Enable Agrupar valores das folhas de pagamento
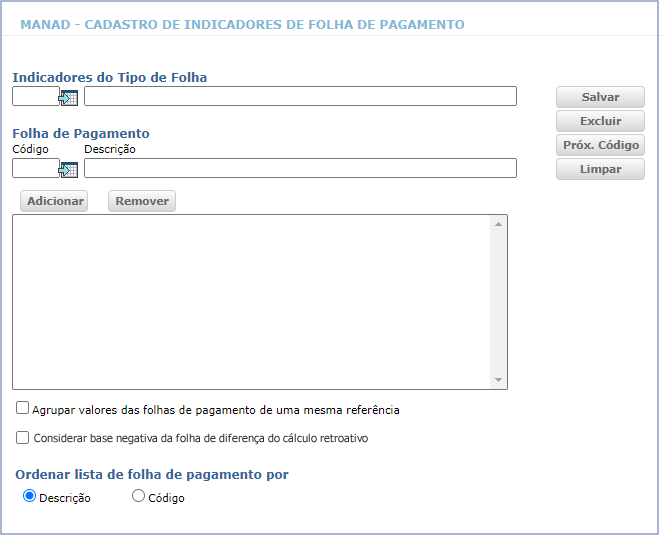Viewport: 663px width, 535px height. point(23,409)
